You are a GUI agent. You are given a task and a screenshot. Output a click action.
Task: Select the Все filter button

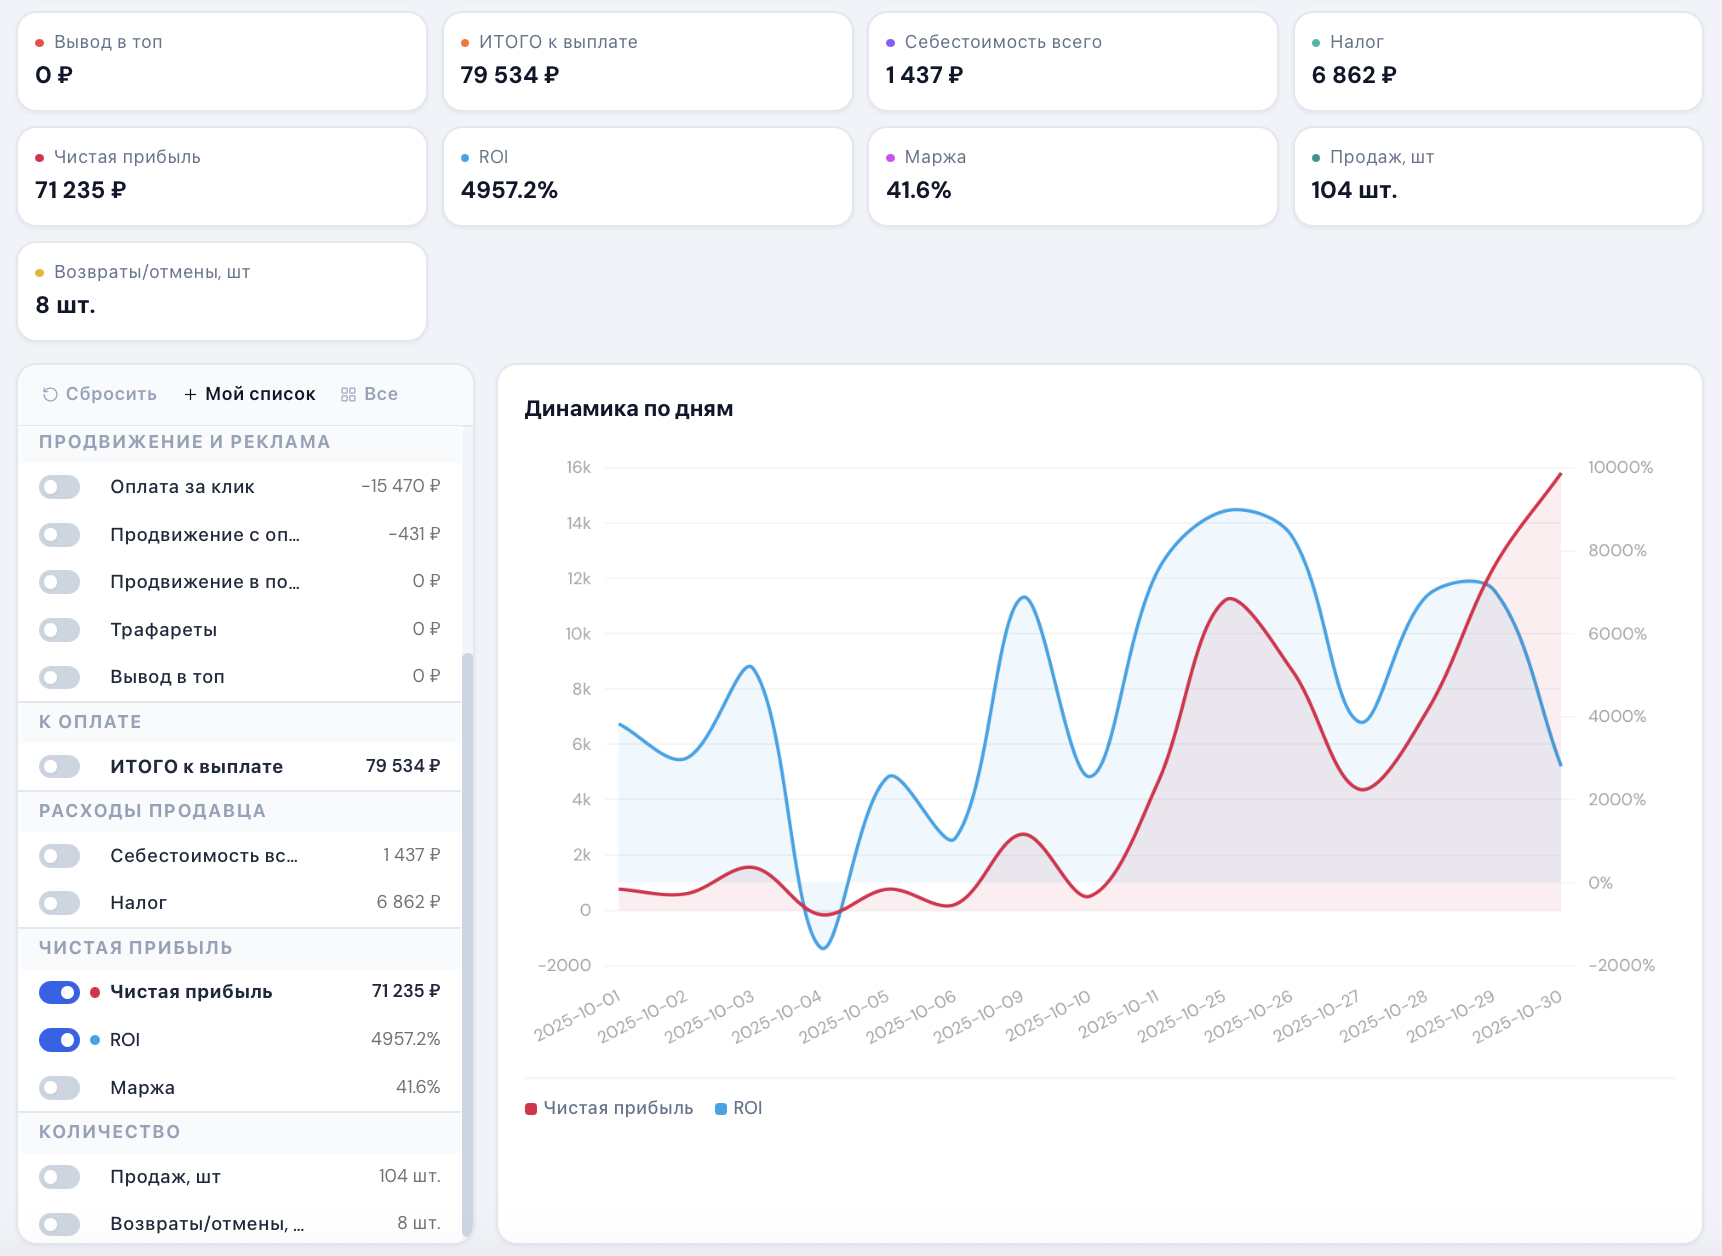(370, 394)
